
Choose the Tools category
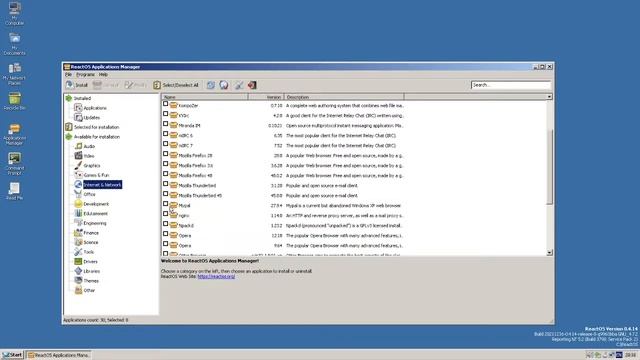[x=89, y=252]
